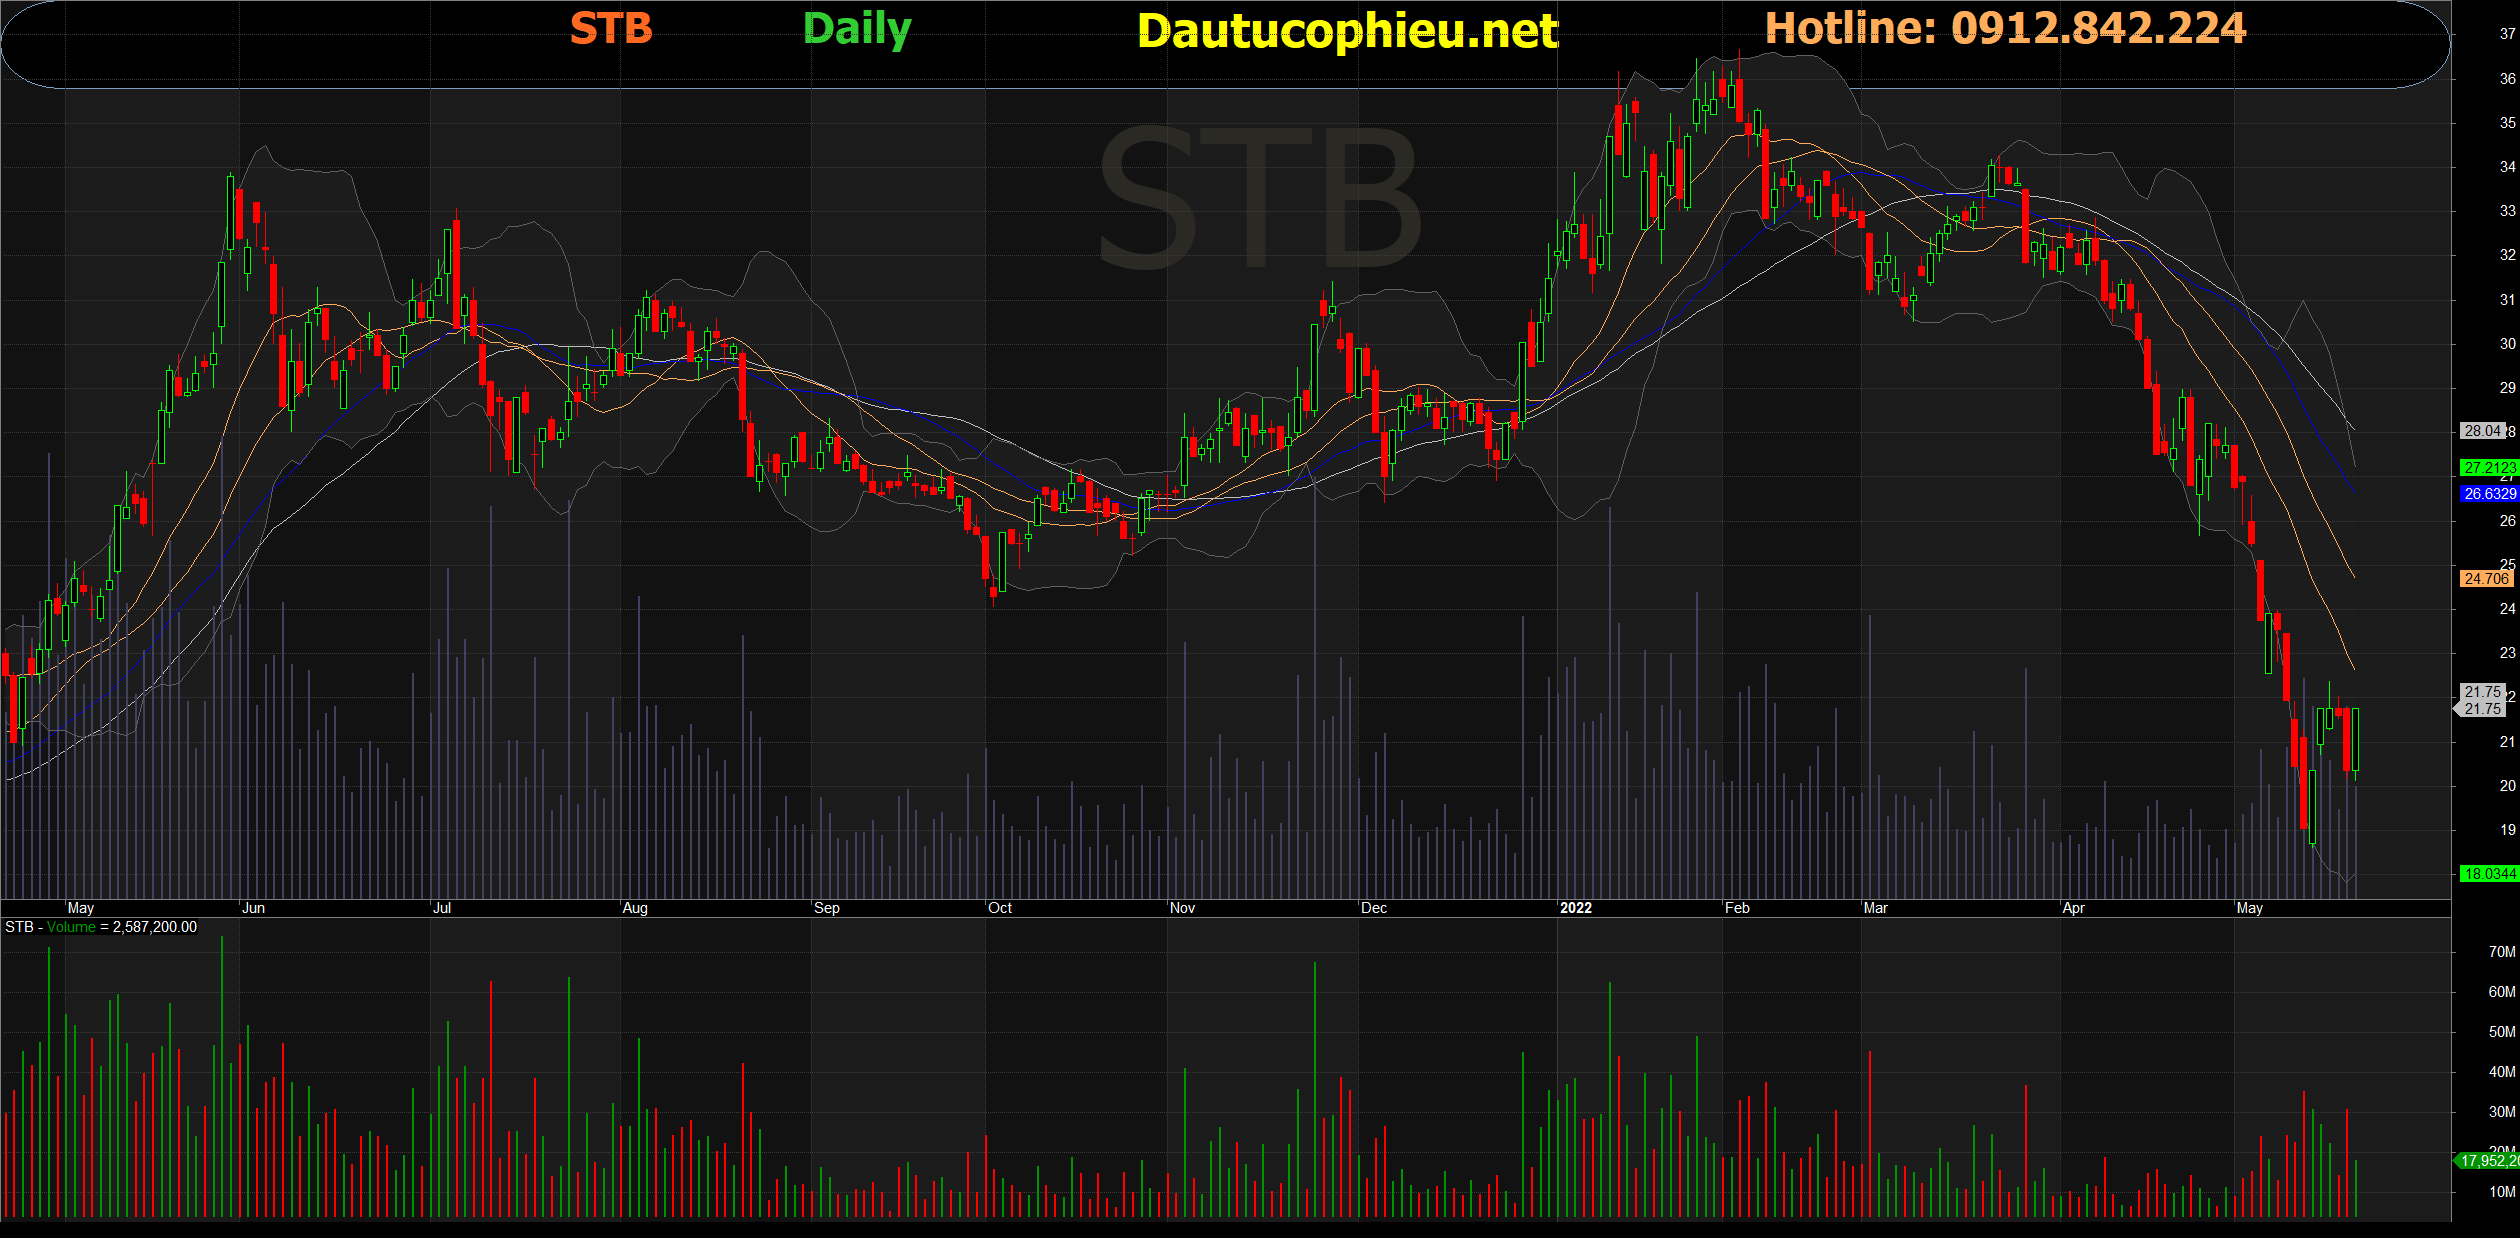Screen dimensions: 2520x1238
Task: Select the Nov marker on time axis
Action: tap(1182, 908)
